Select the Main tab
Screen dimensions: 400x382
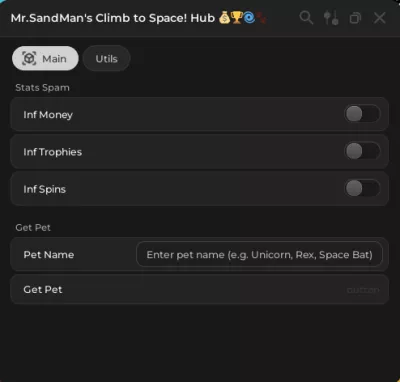[45, 59]
